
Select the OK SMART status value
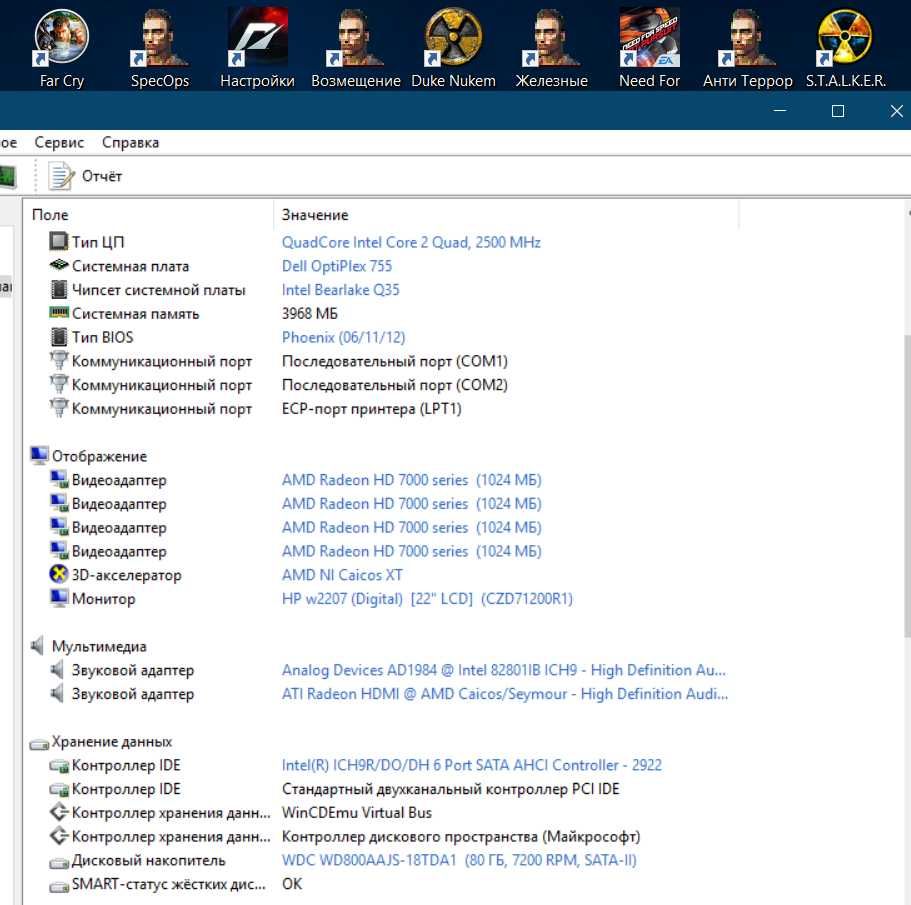(x=292, y=884)
